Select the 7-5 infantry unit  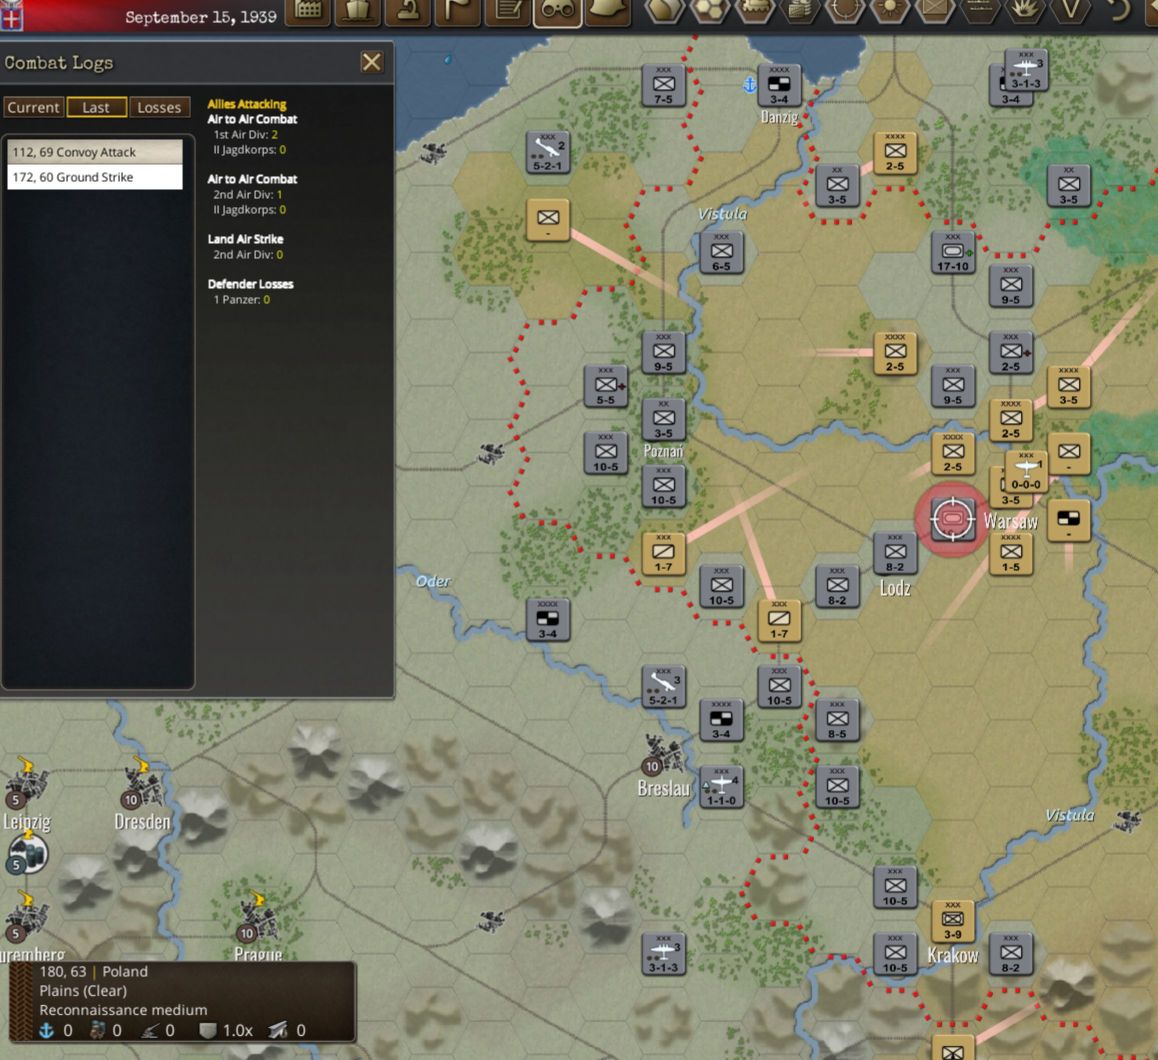pos(663,86)
